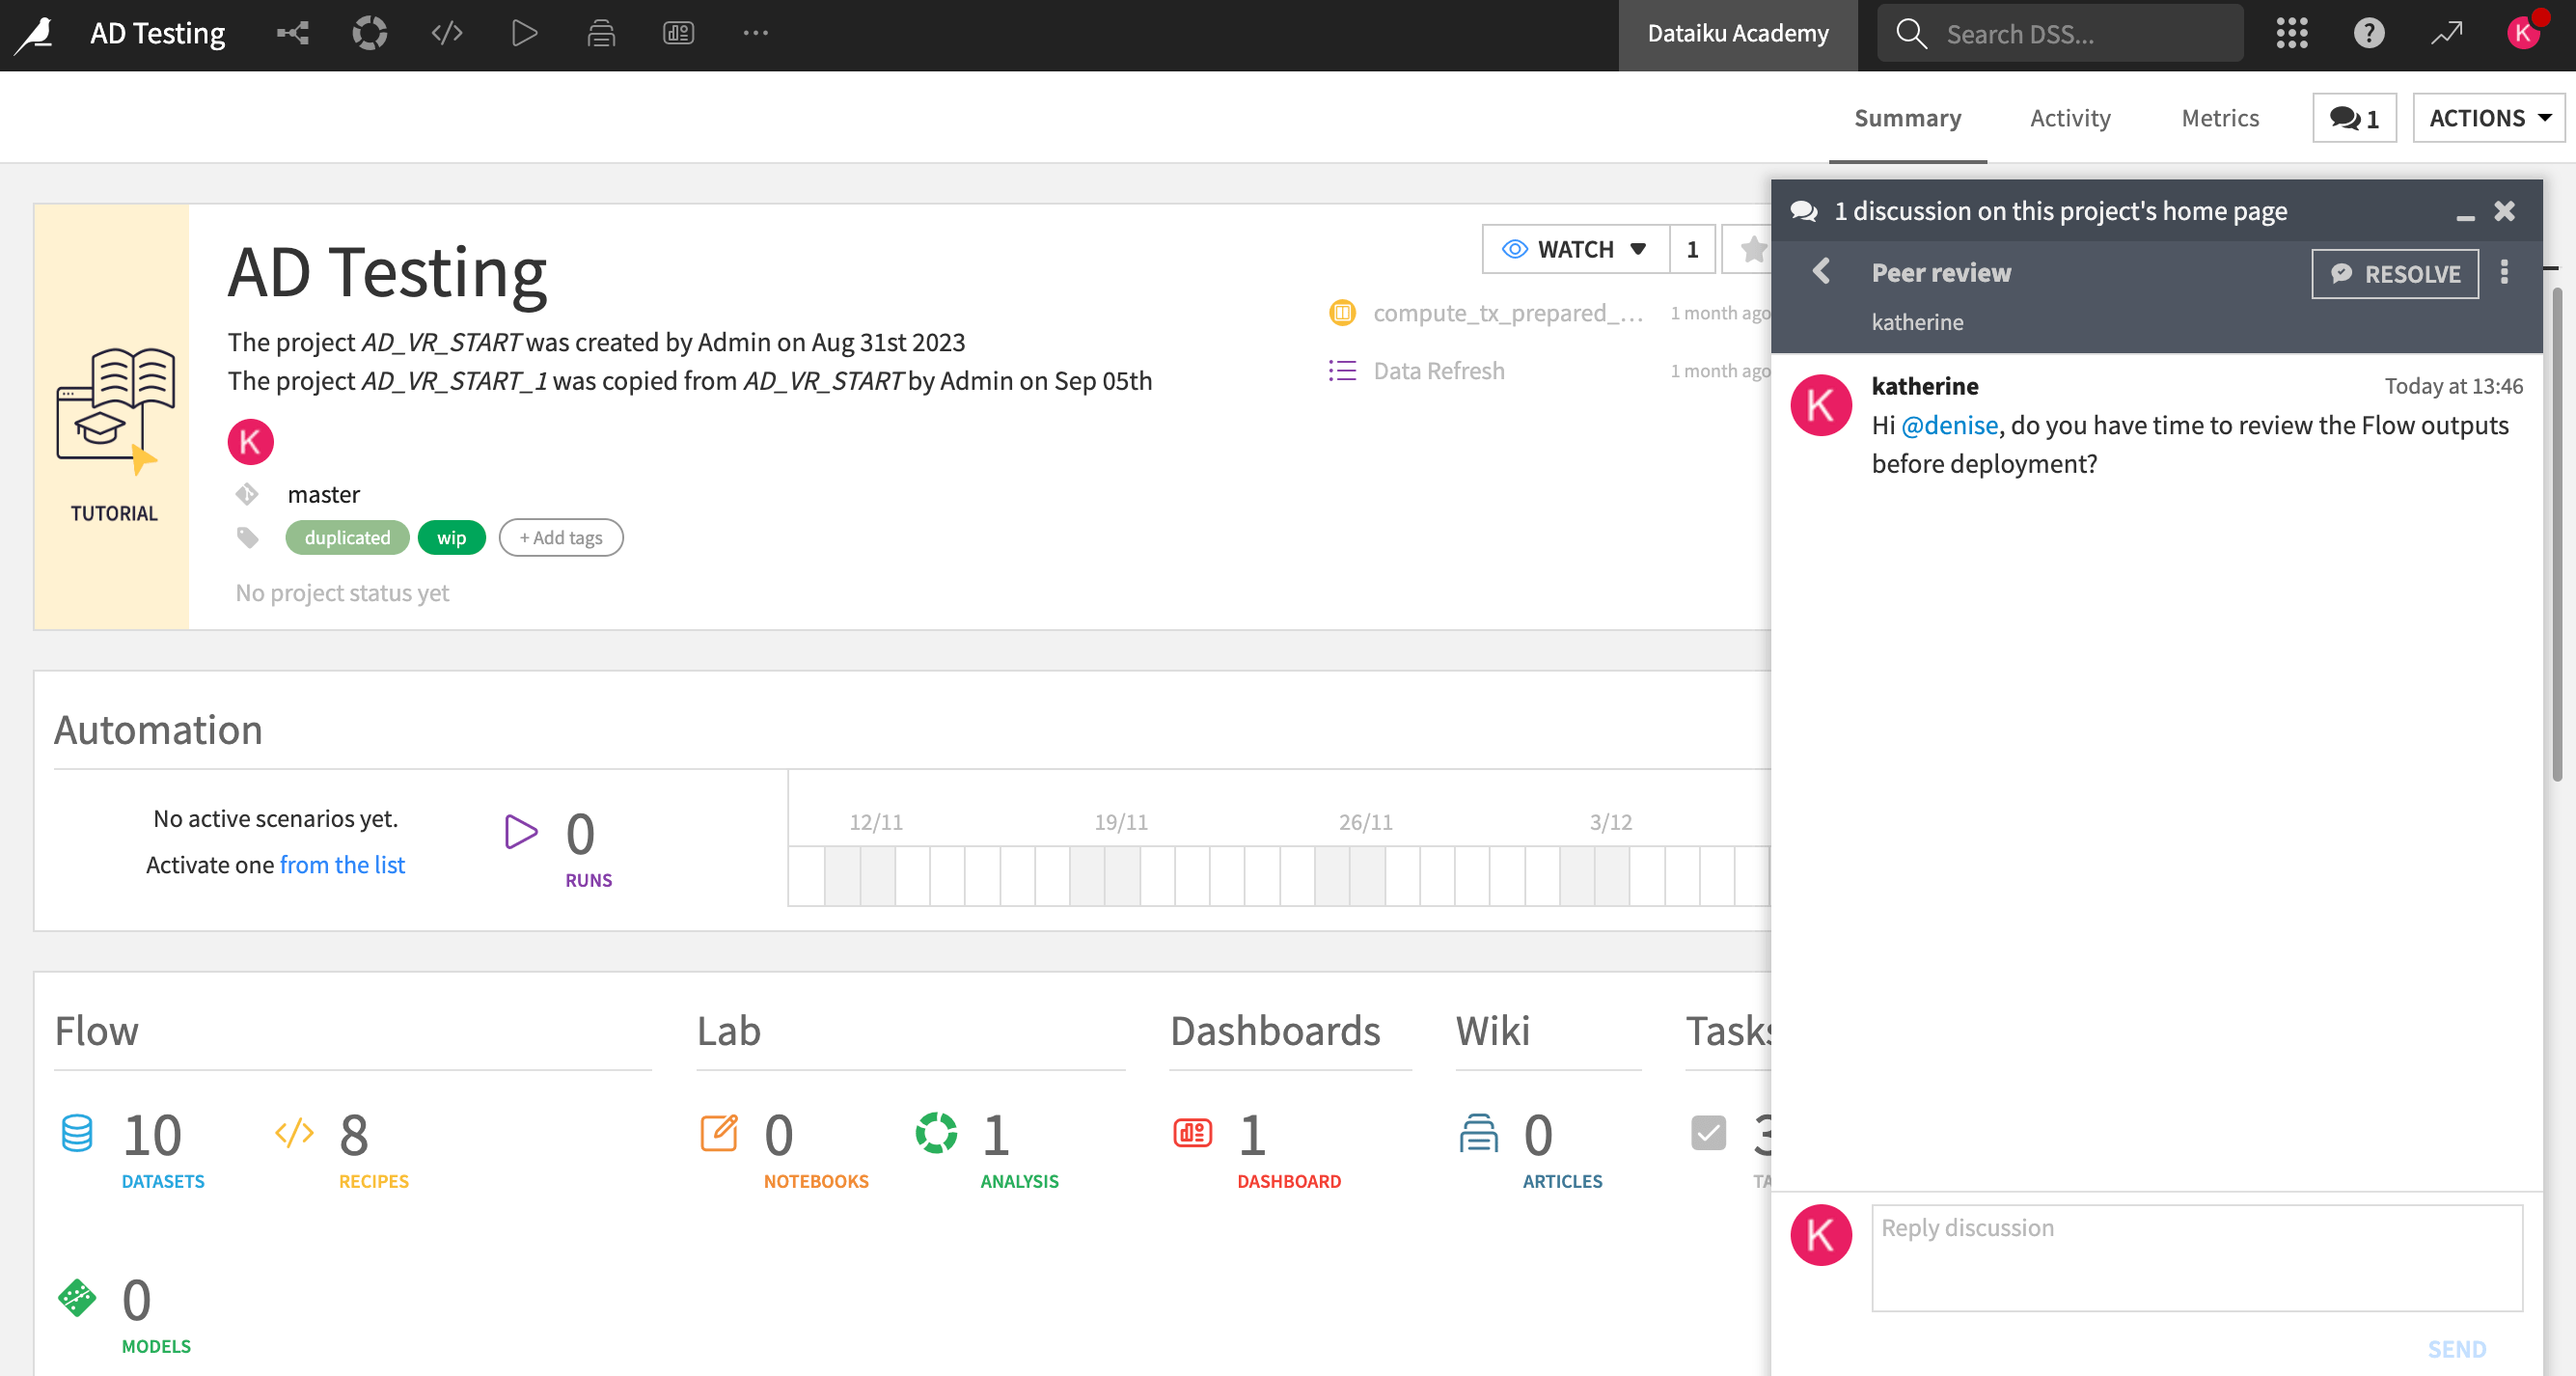Open the three-dot menu beside RESOLVE

tap(2504, 273)
